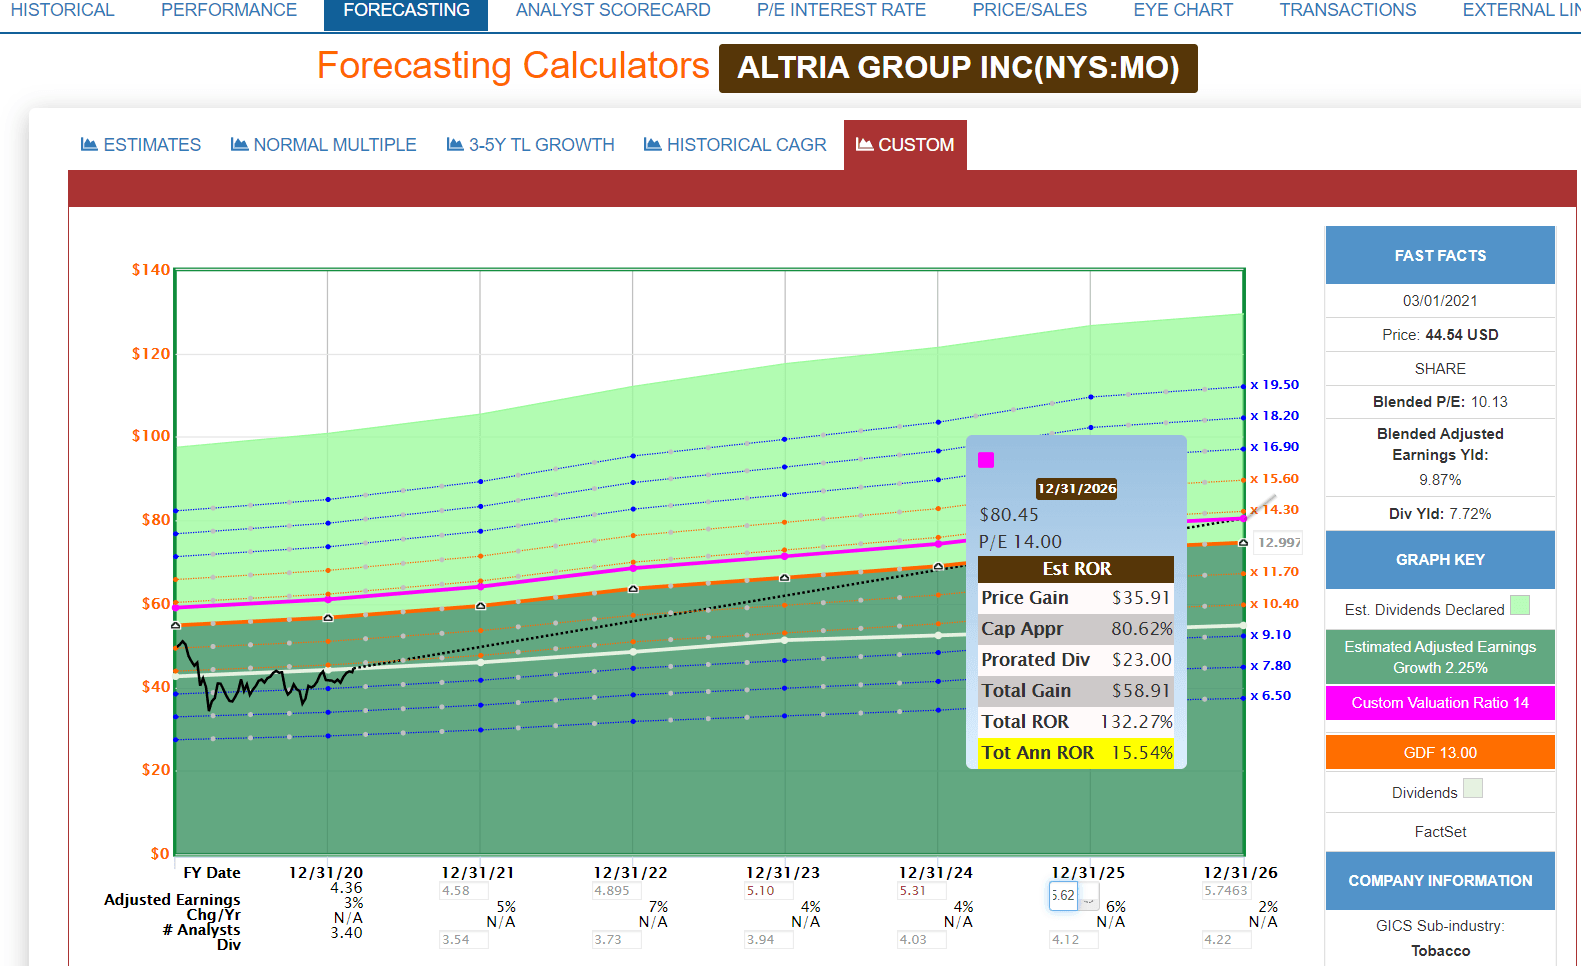Switch to the ESTIMATES calculator tab
The width and height of the screenshot is (1581, 966).
click(141, 145)
